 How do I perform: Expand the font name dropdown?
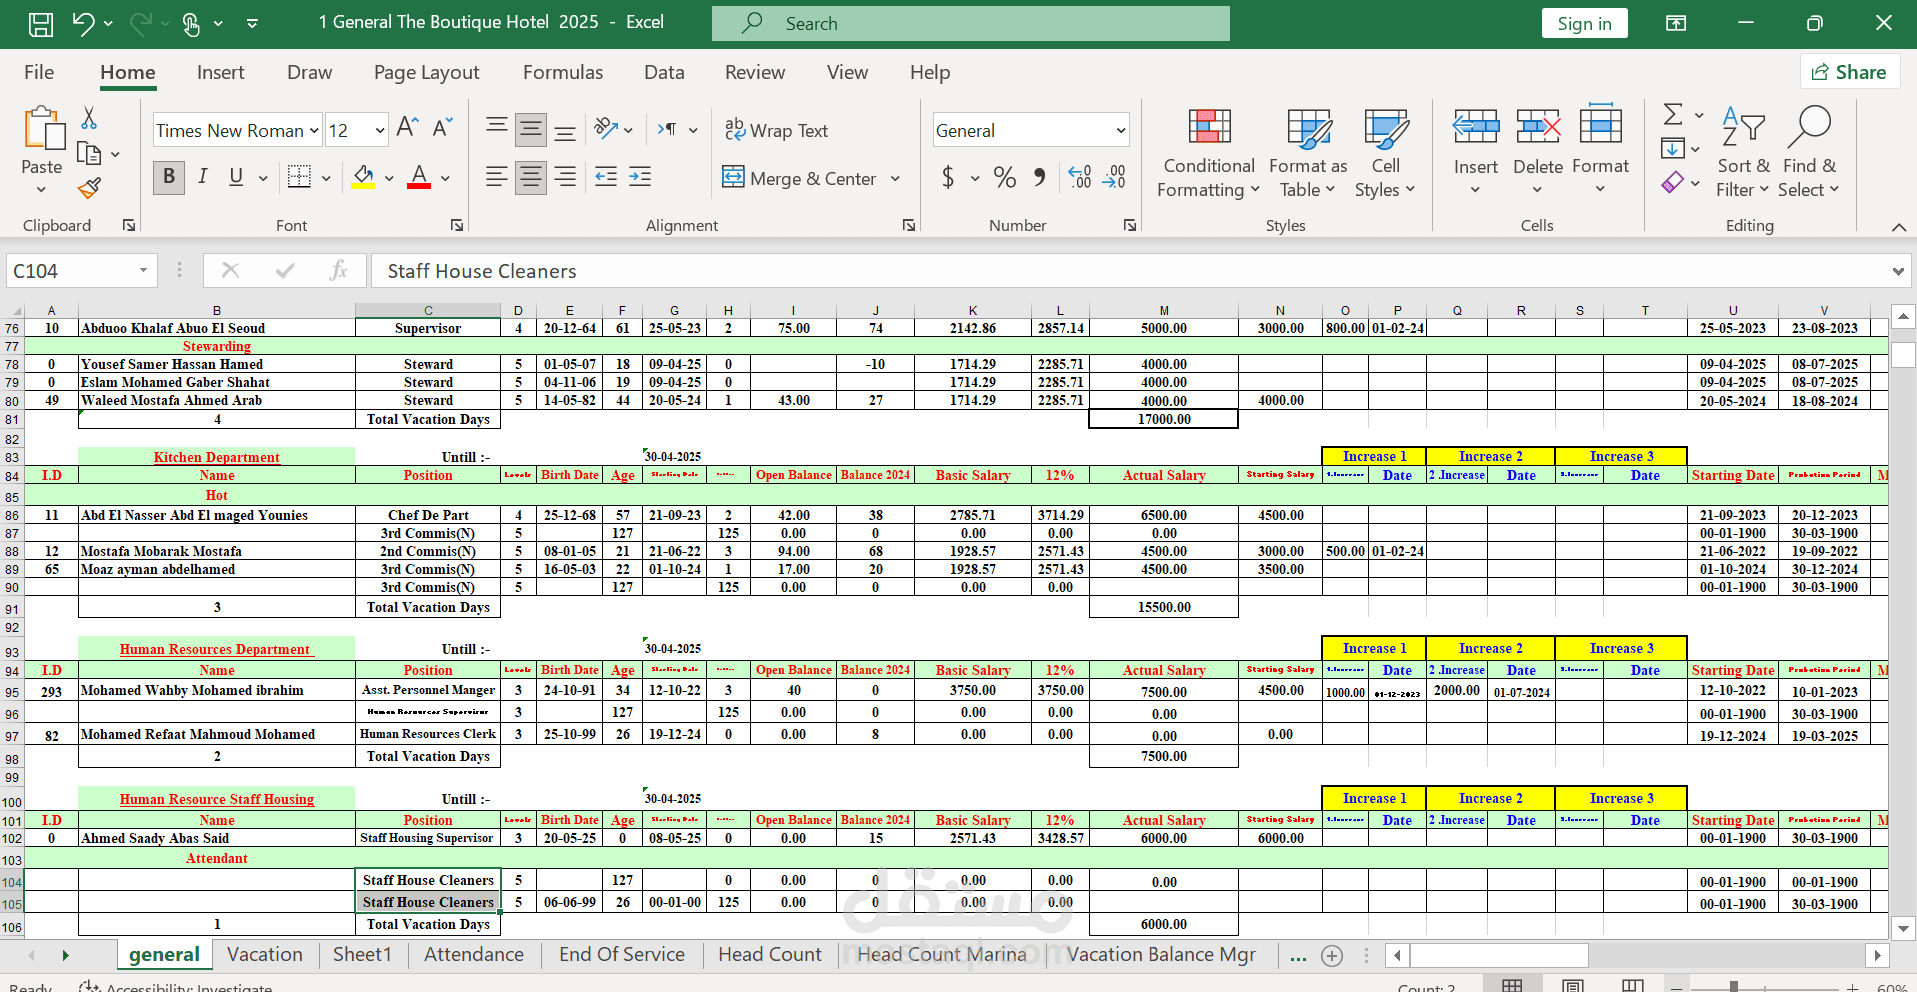[314, 130]
